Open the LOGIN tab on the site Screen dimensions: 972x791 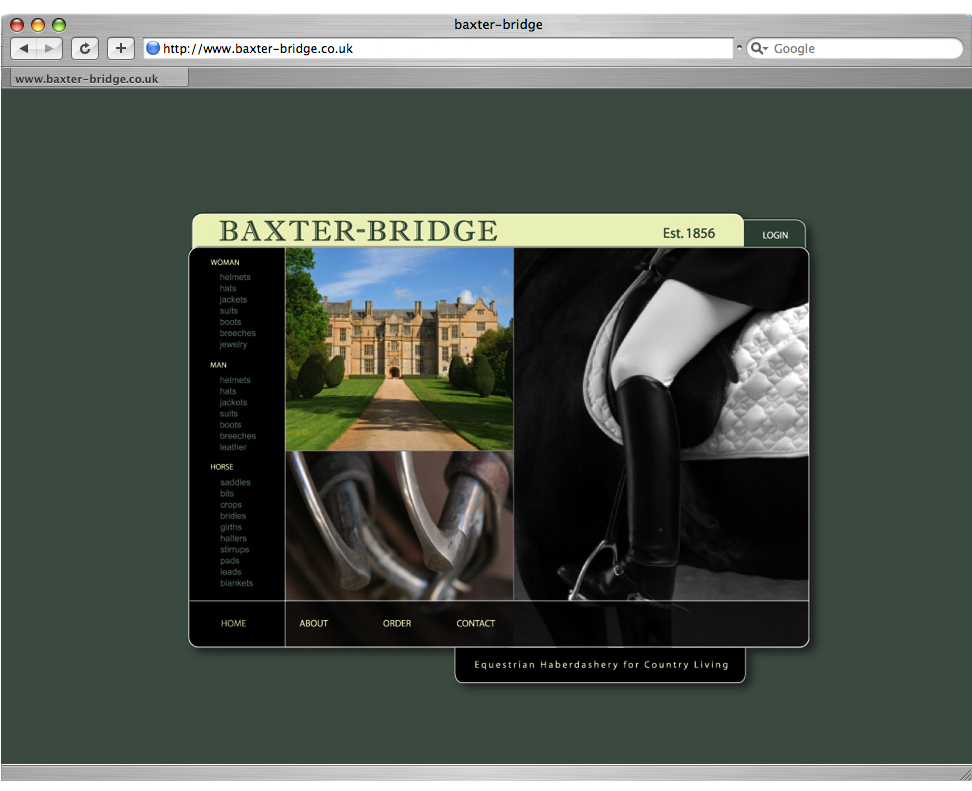click(775, 235)
